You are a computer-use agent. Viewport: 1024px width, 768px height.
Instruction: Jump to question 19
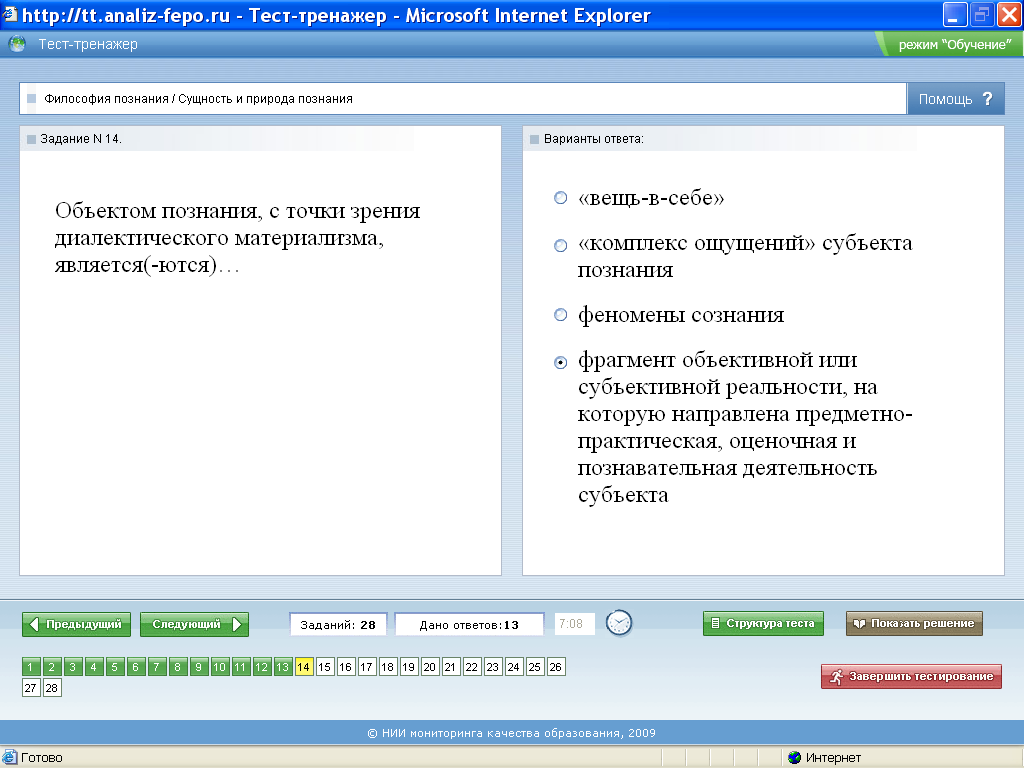[x=408, y=667]
